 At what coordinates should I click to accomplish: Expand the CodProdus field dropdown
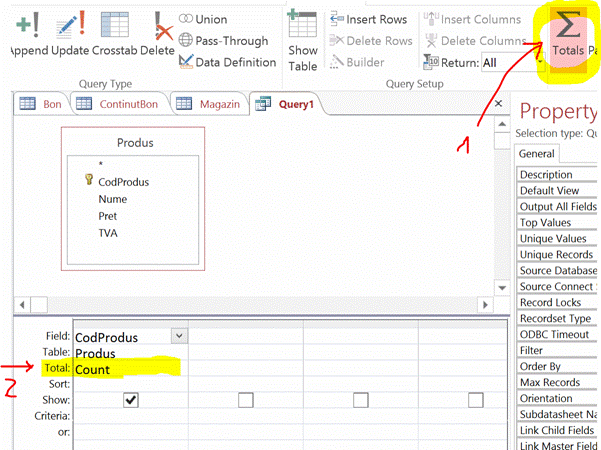point(179,337)
